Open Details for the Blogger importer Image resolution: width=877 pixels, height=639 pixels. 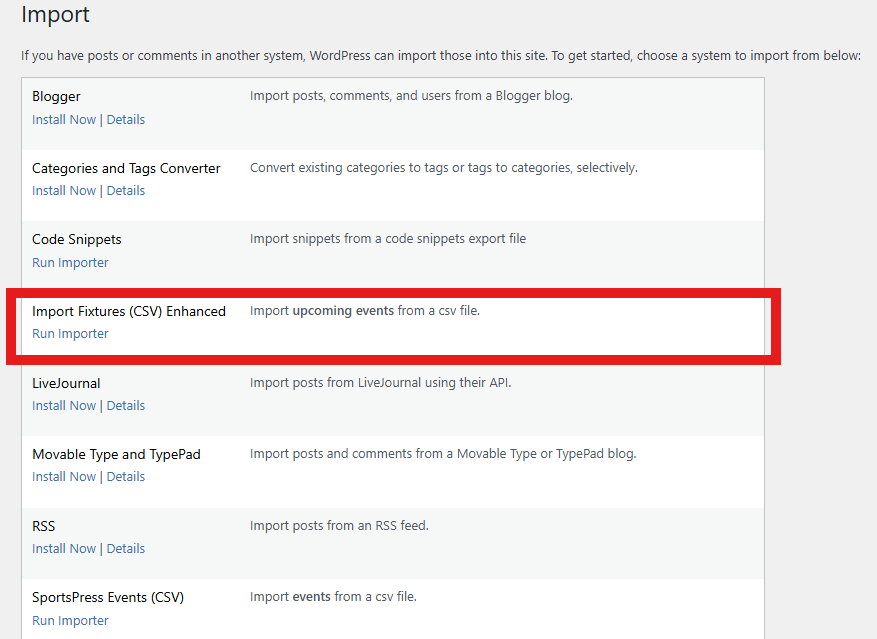[x=125, y=119]
